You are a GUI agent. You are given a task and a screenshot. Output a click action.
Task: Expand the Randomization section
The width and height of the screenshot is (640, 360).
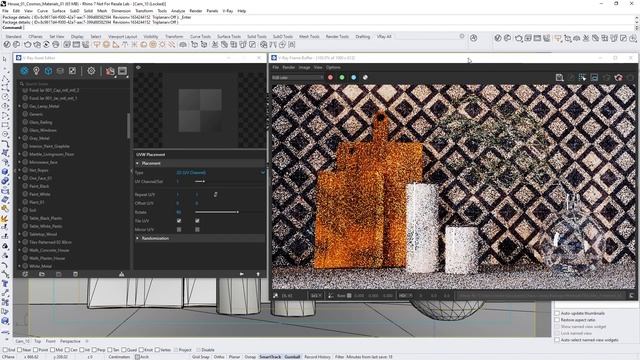[x=138, y=238]
